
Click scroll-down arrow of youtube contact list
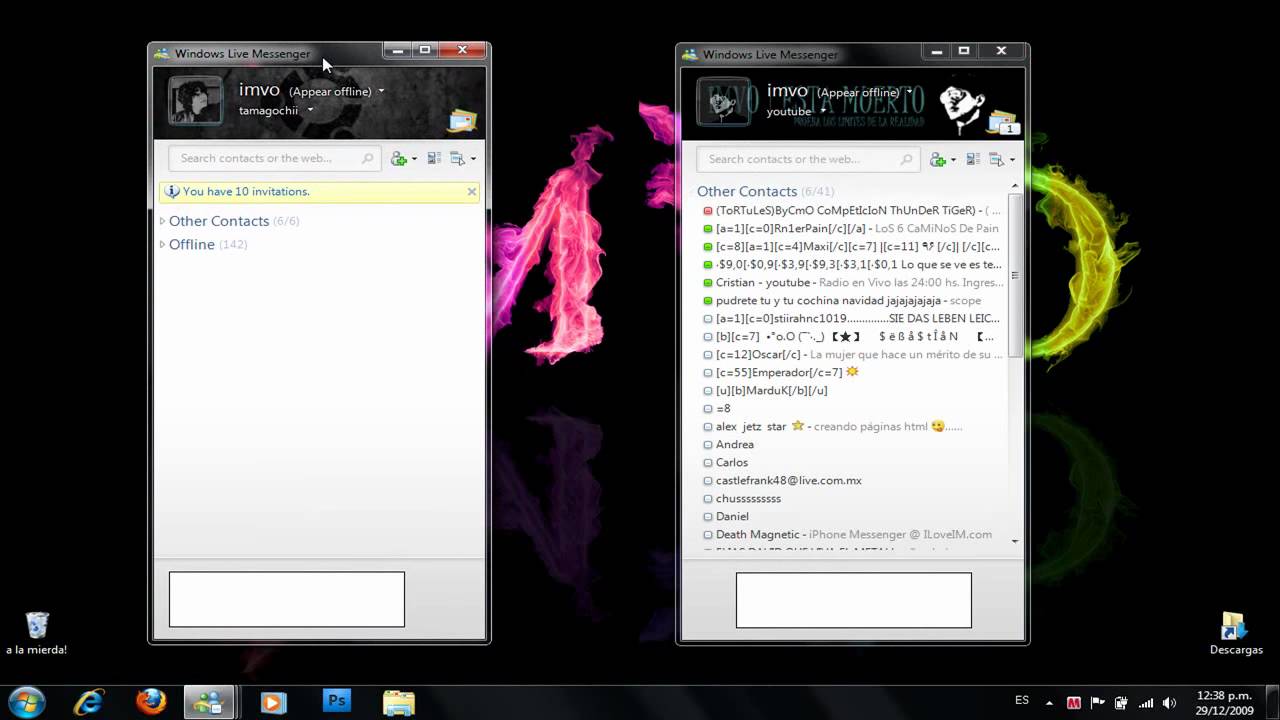1015,541
